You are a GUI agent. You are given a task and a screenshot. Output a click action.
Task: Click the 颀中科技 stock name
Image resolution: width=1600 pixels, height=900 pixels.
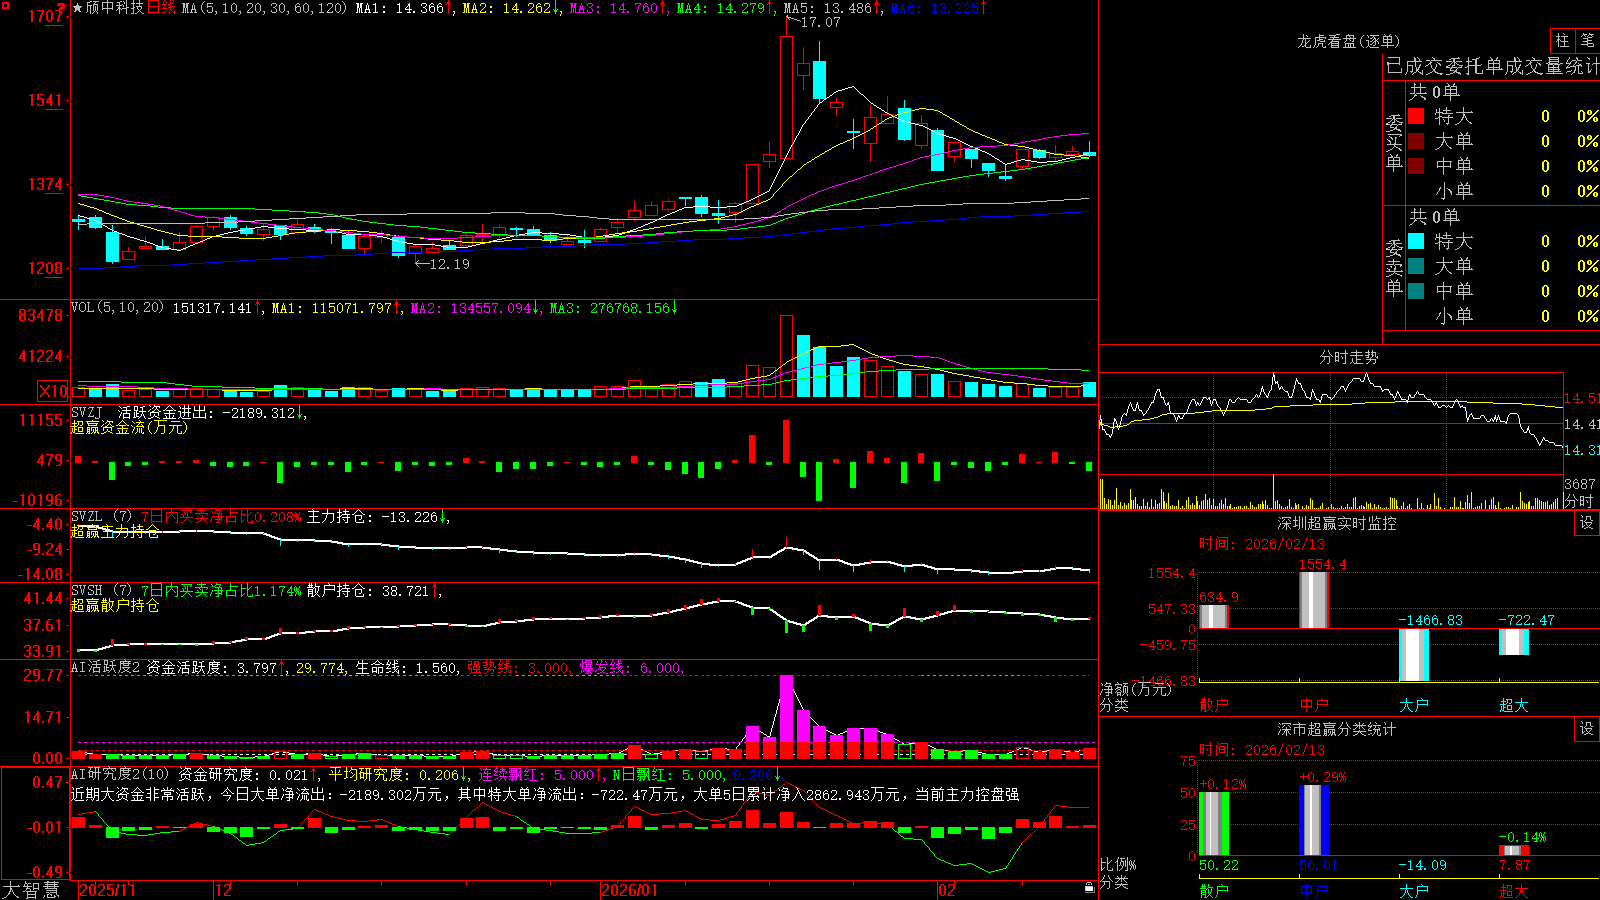tap(115, 8)
